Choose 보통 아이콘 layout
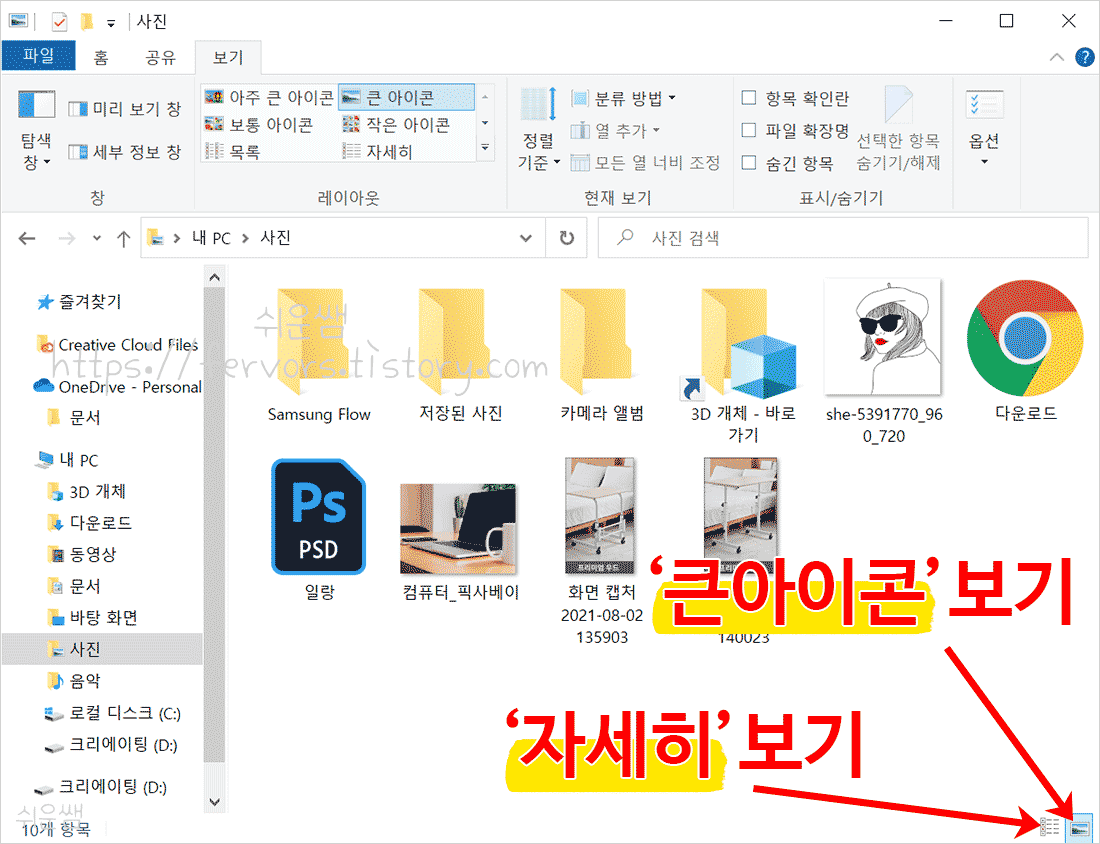Image resolution: width=1100 pixels, height=844 pixels. point(258,125)
